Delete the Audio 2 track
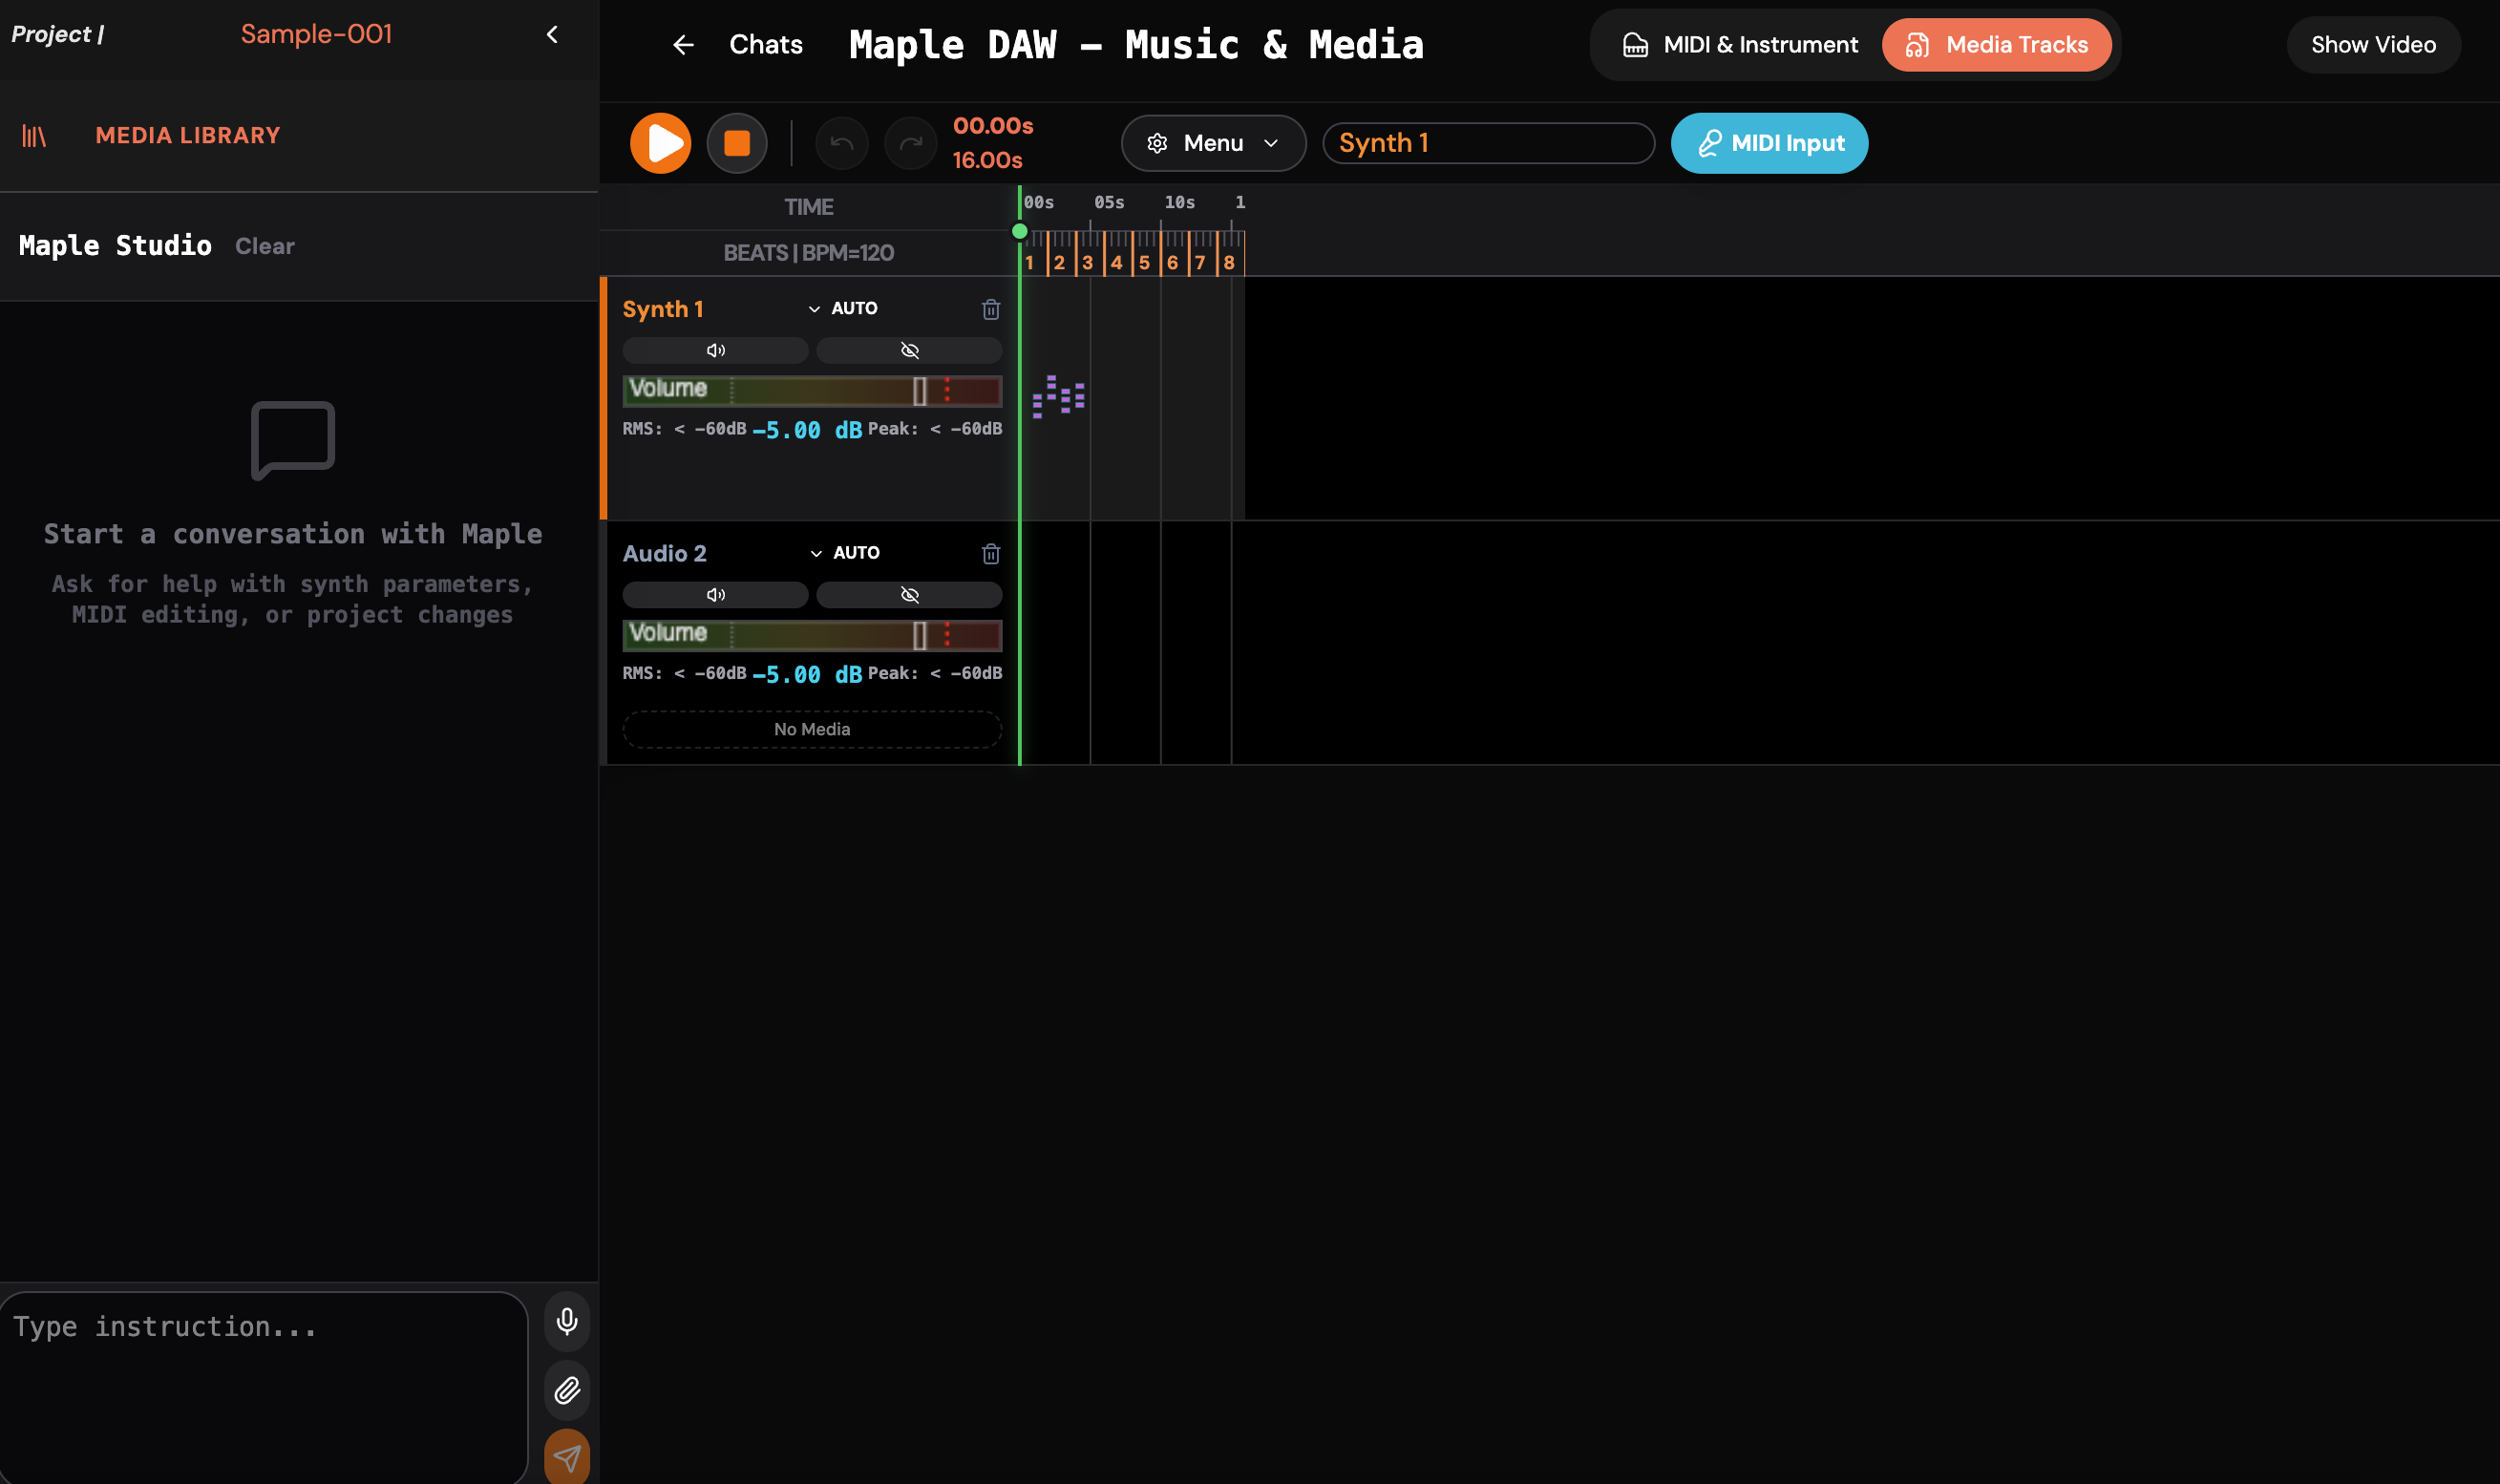Viewport: 2500px width, 1484px height. [x=991, y=553]
